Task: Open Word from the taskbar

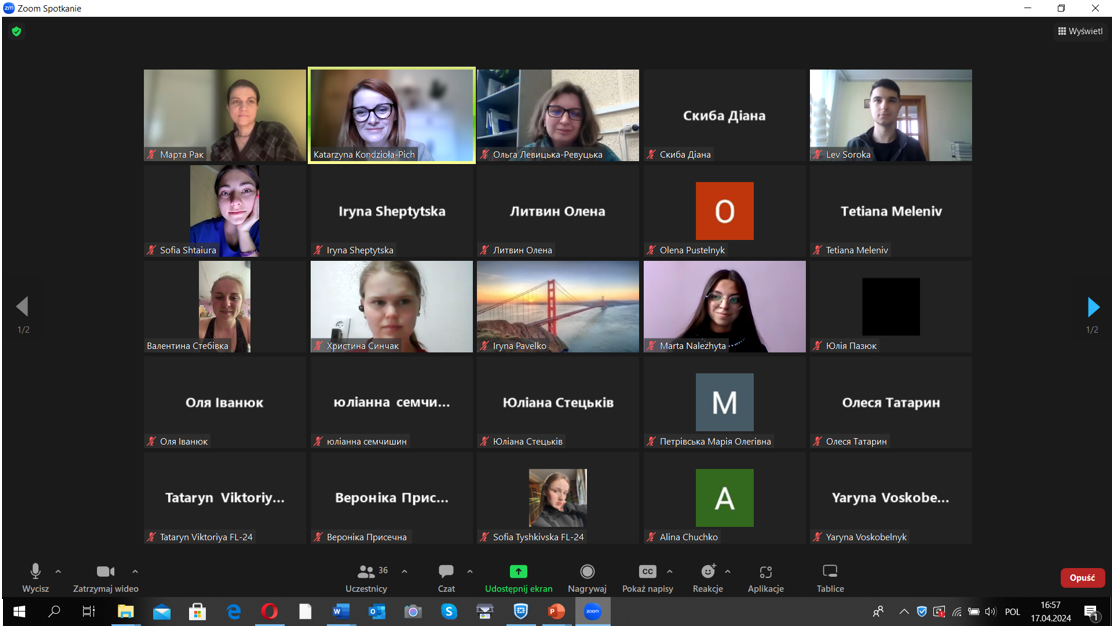Action: [341, 611]
